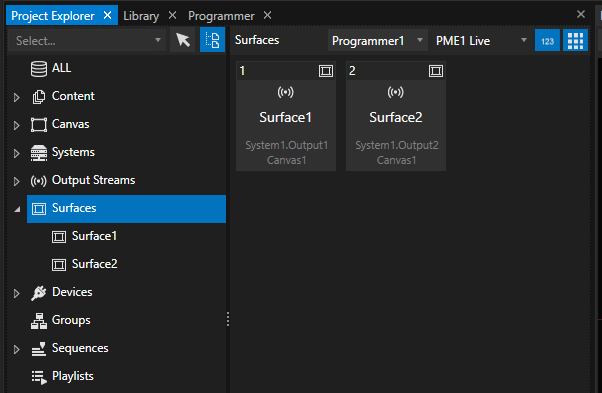Expand the Content tree node
The image size is (602, 393).
tap(17, 97)
